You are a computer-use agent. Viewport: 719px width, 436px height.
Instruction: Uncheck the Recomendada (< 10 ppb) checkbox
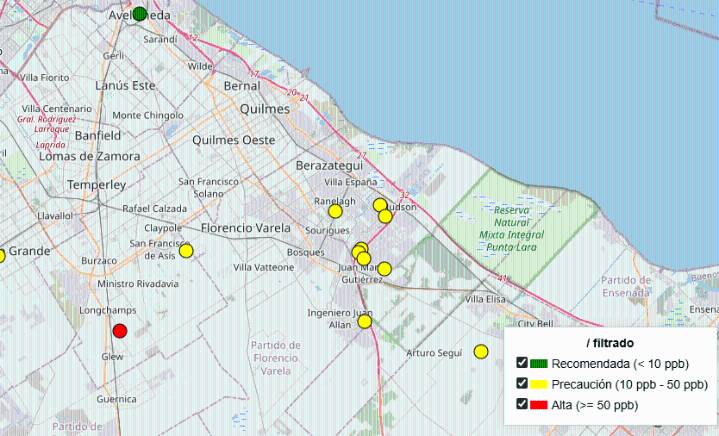[522, 363]
